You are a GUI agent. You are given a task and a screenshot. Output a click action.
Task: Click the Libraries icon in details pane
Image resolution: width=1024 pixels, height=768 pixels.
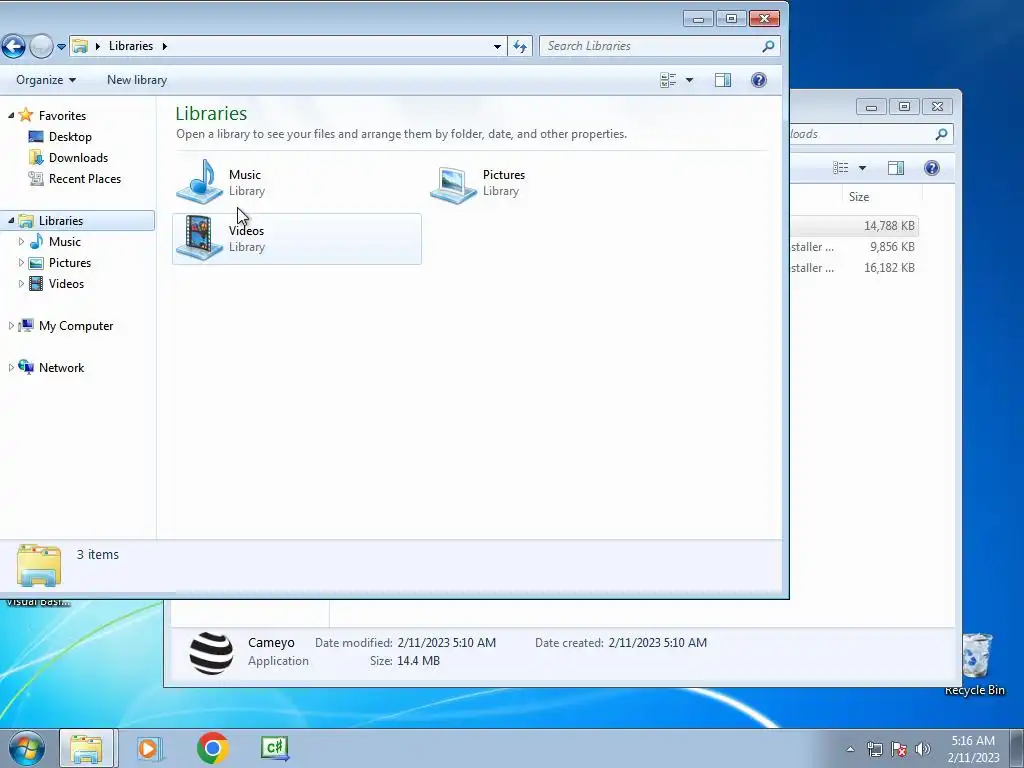[x=39, y=564]
